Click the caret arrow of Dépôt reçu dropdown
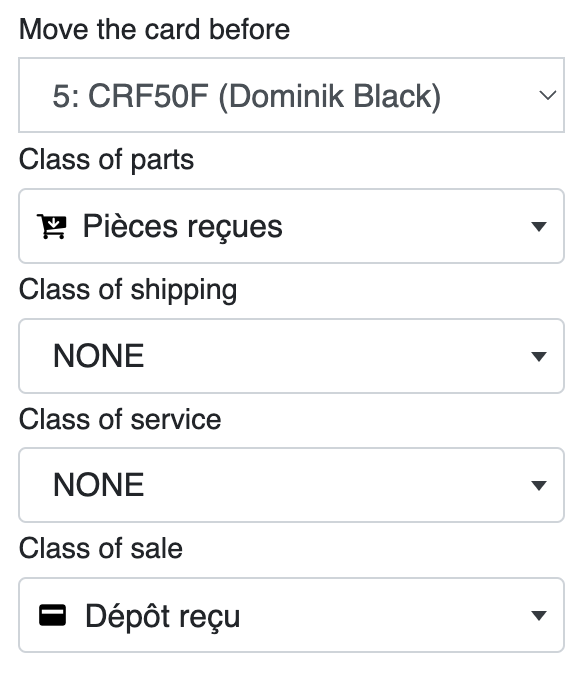 (x=539, y=616)
